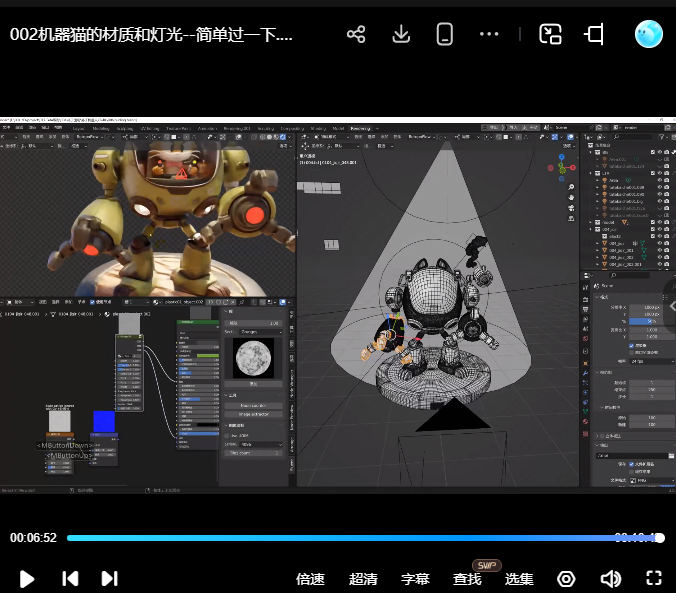This screenshot has width=676, height=593.
Task: Open the circular player settings icon
Action: pyautogui.click(x=567, y=578)
